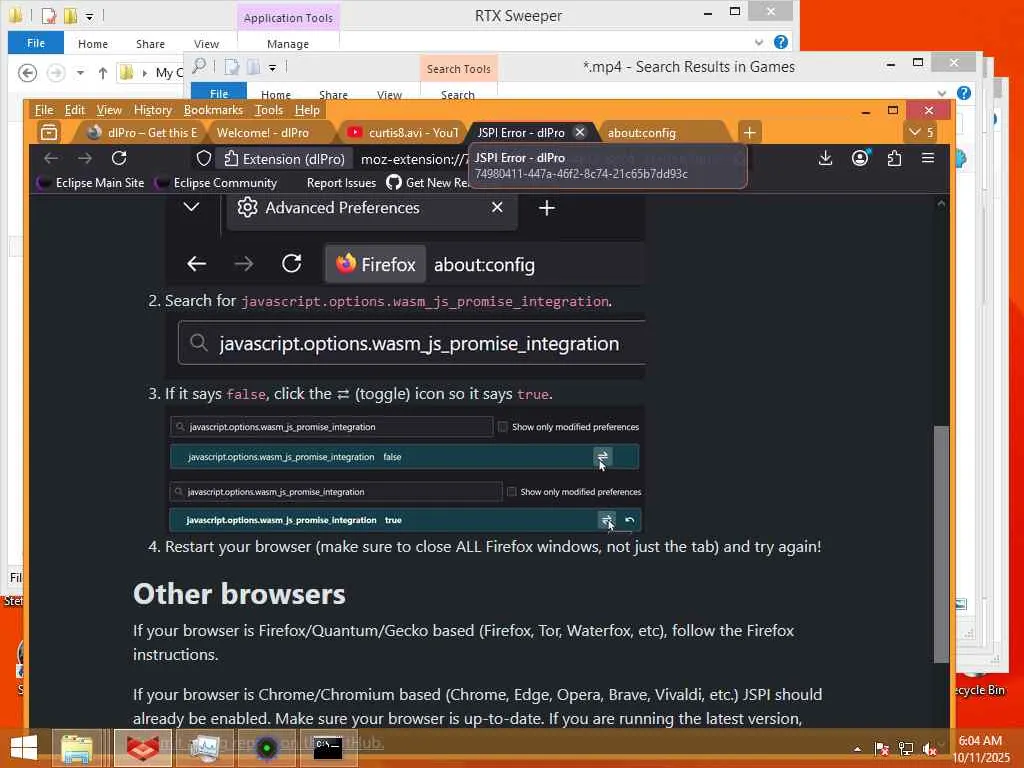Open Report Issues bookmark
The image size is (1024, 768).
tap(342, 183)
